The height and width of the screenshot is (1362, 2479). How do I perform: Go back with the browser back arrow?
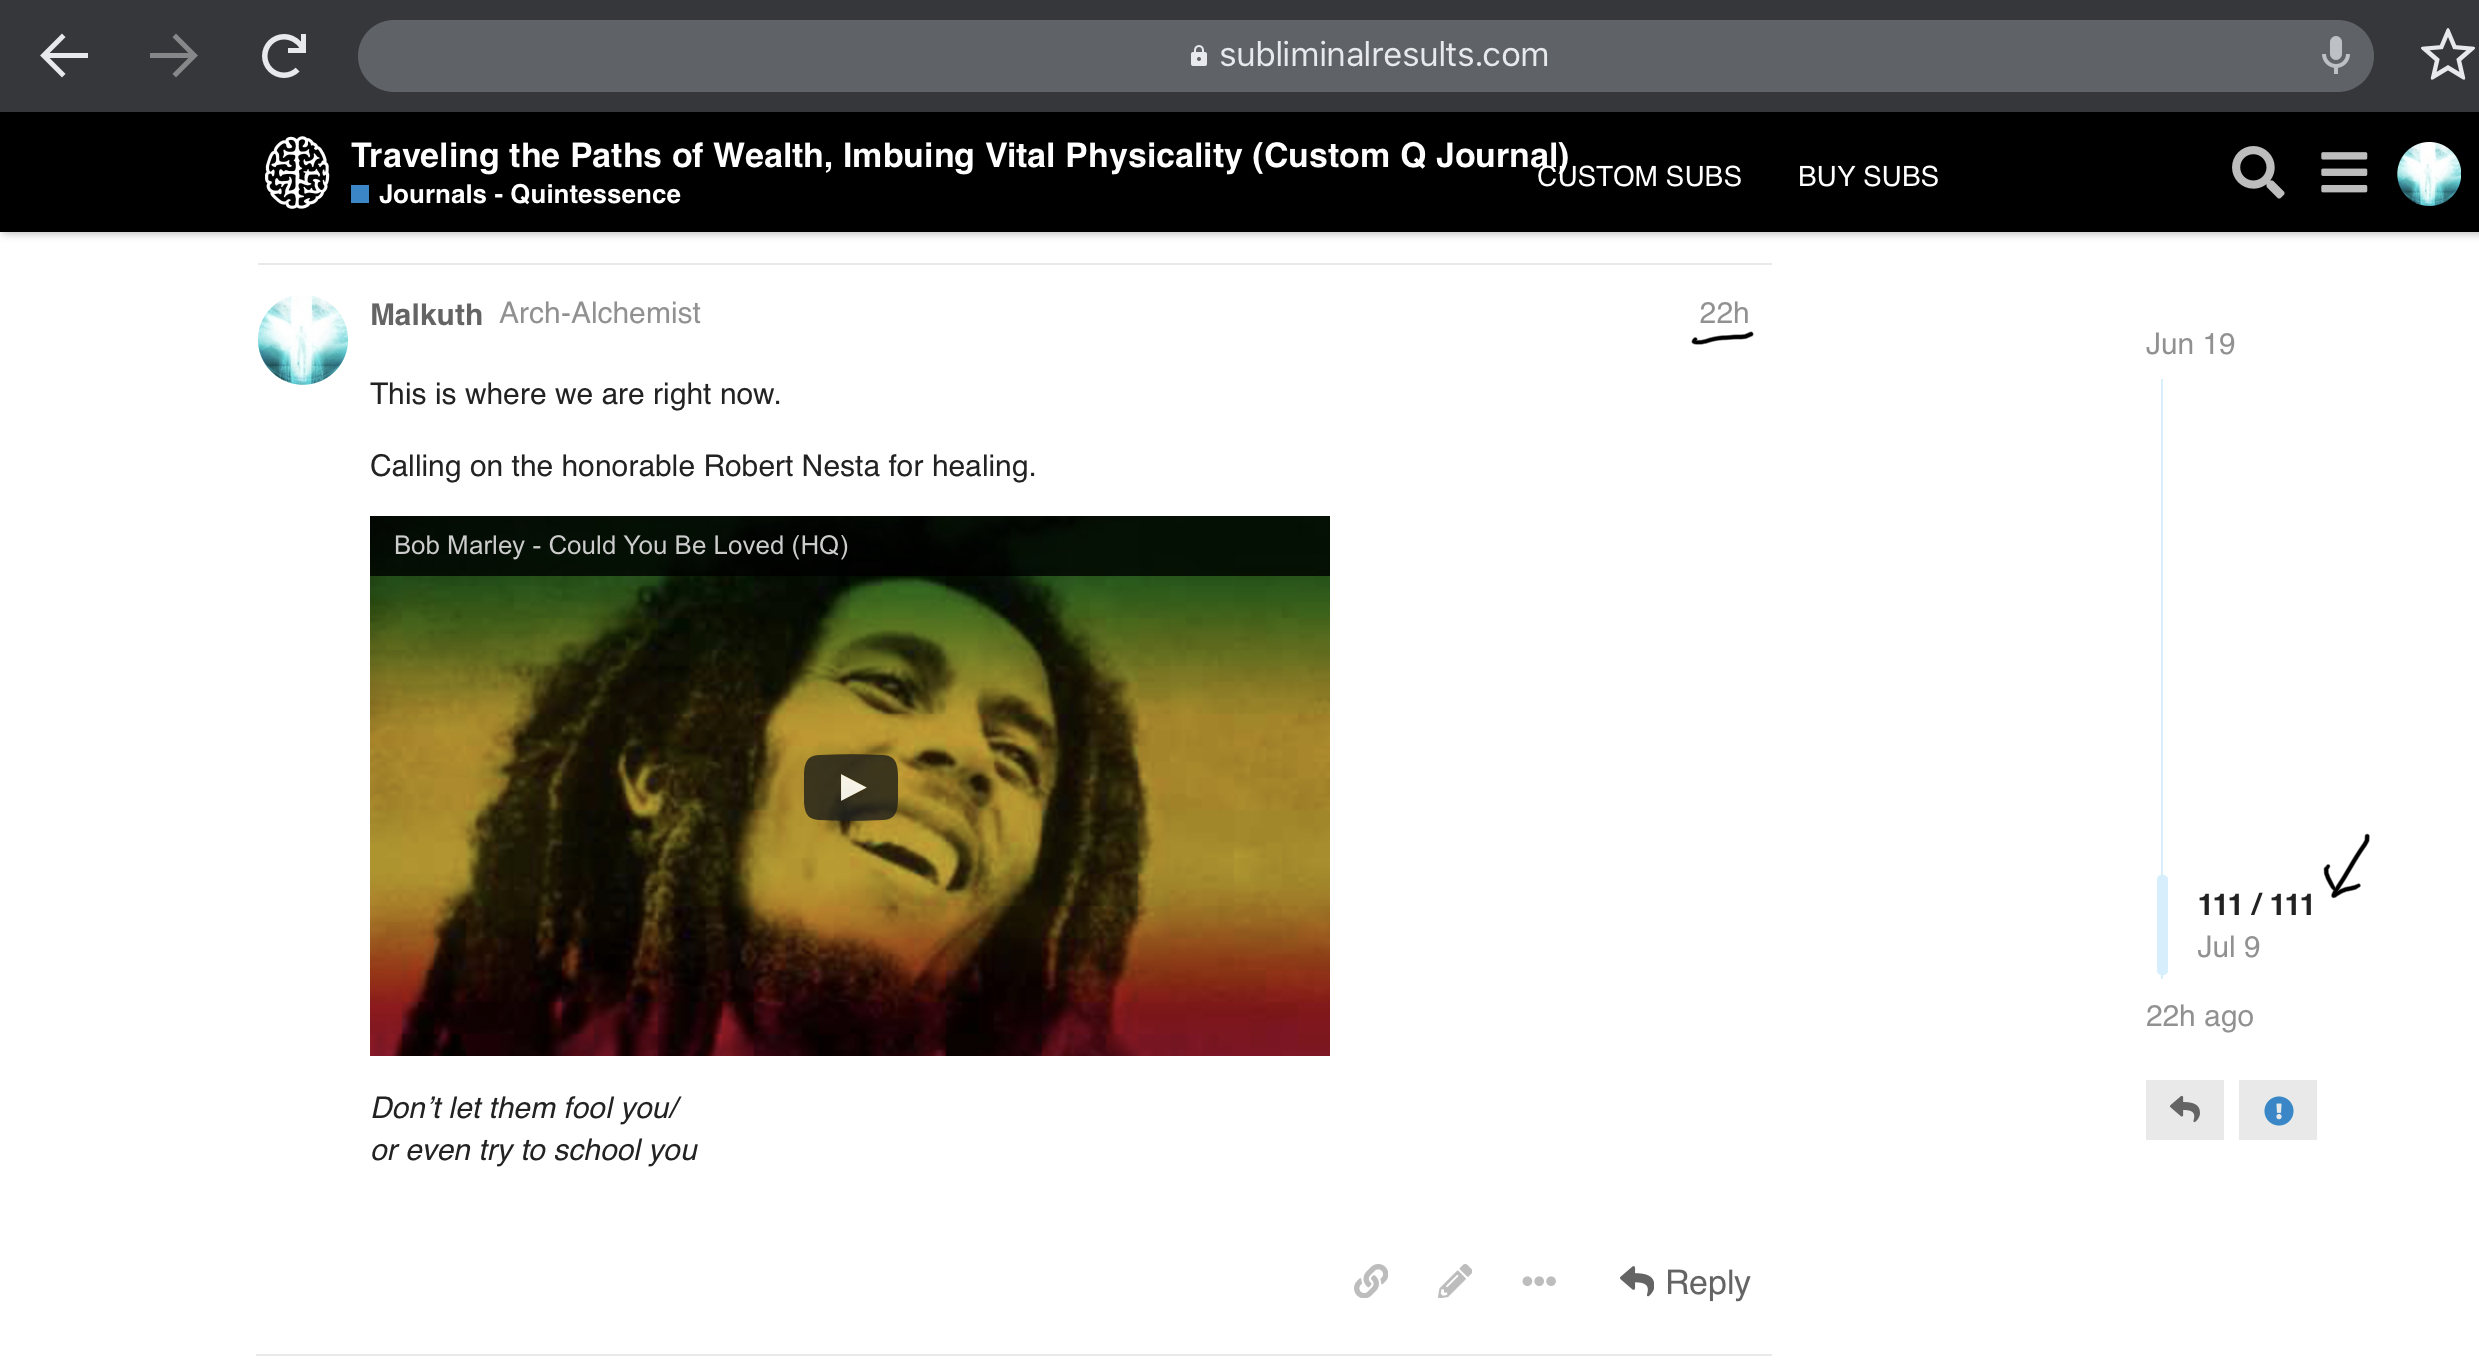tap(64, 55)
